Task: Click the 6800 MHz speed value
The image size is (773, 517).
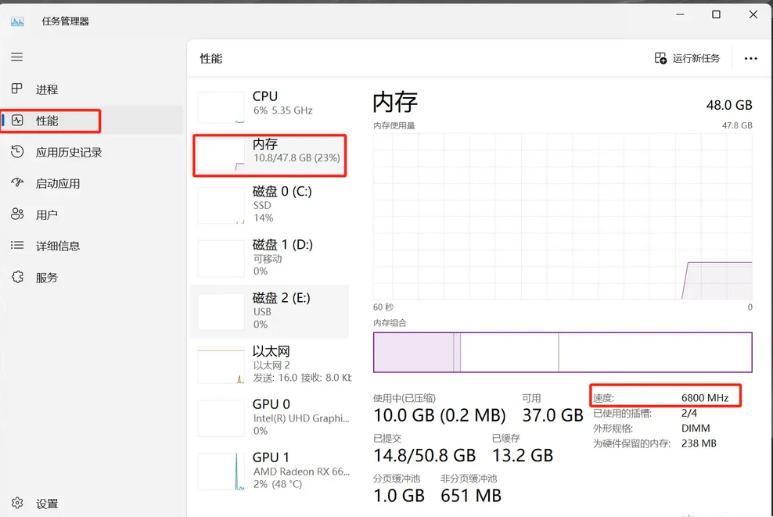Action: (704, 398)
